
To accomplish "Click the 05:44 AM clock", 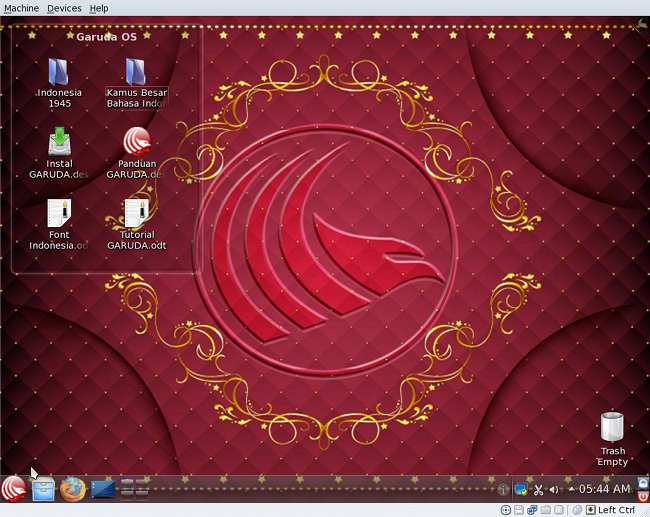I will [604, 489].
